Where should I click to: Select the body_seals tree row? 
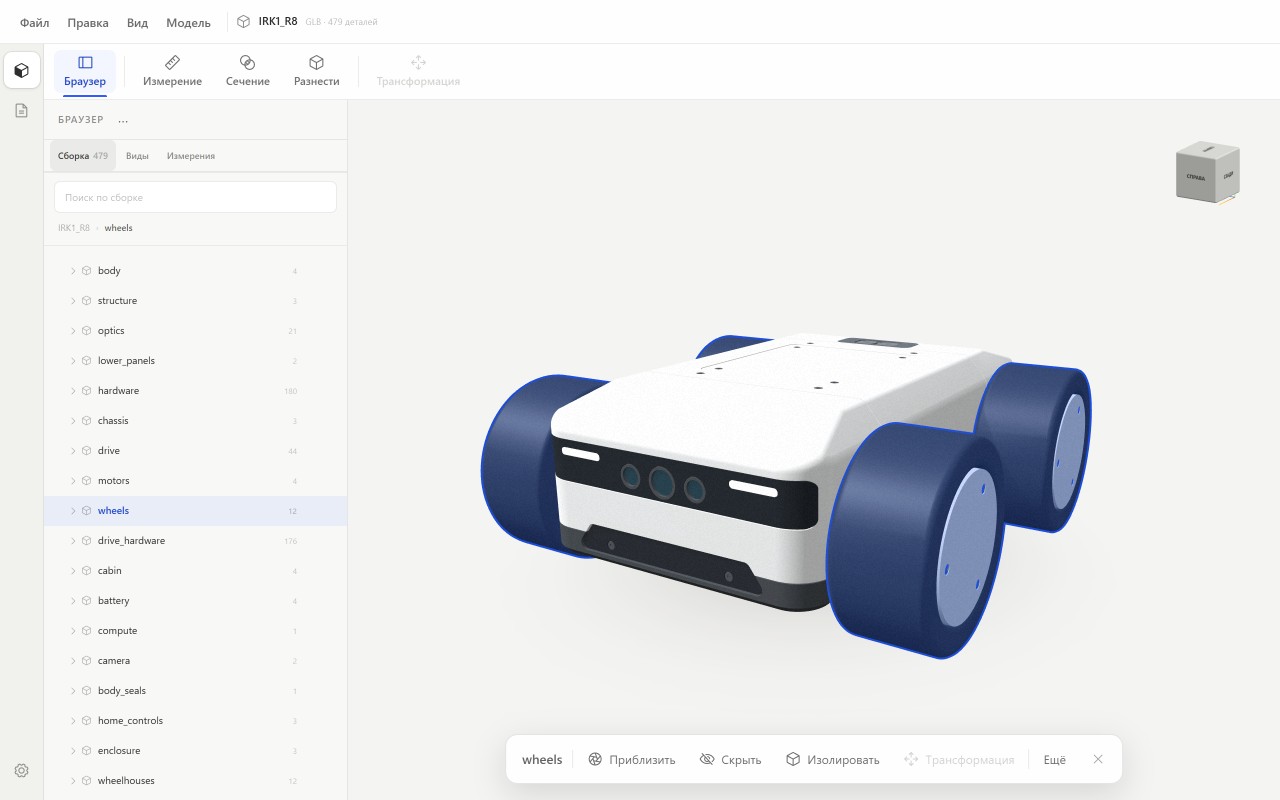point(195,691)
